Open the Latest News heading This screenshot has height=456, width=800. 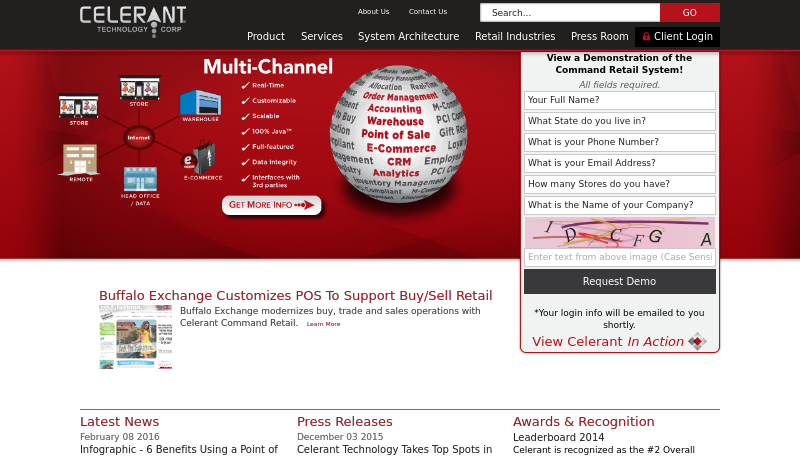(x=119, y=421)
